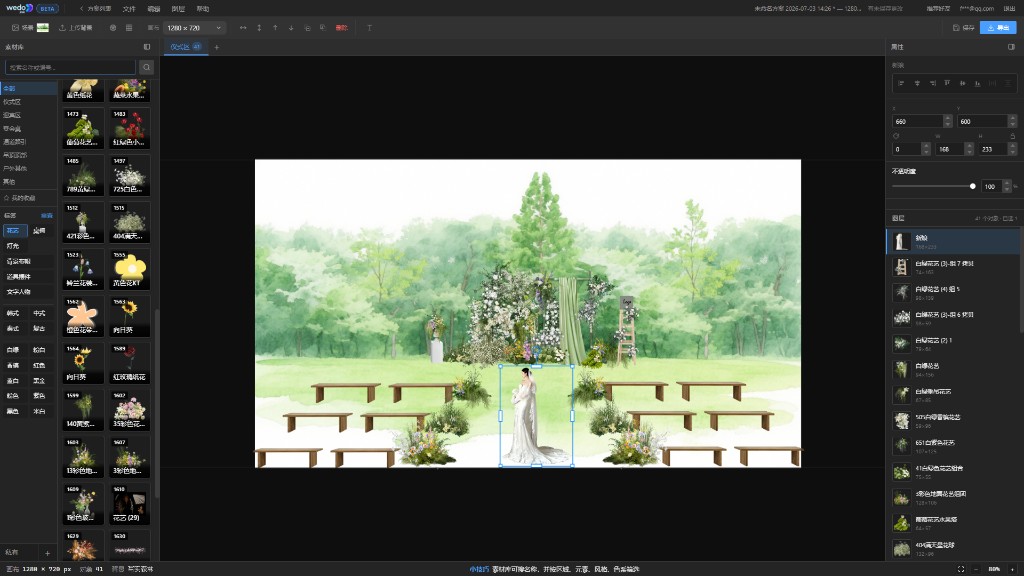Zoom out the canvas with minus icon
Image resolution: width=1024 pixels, height=576 pixels.
[976, 569]
